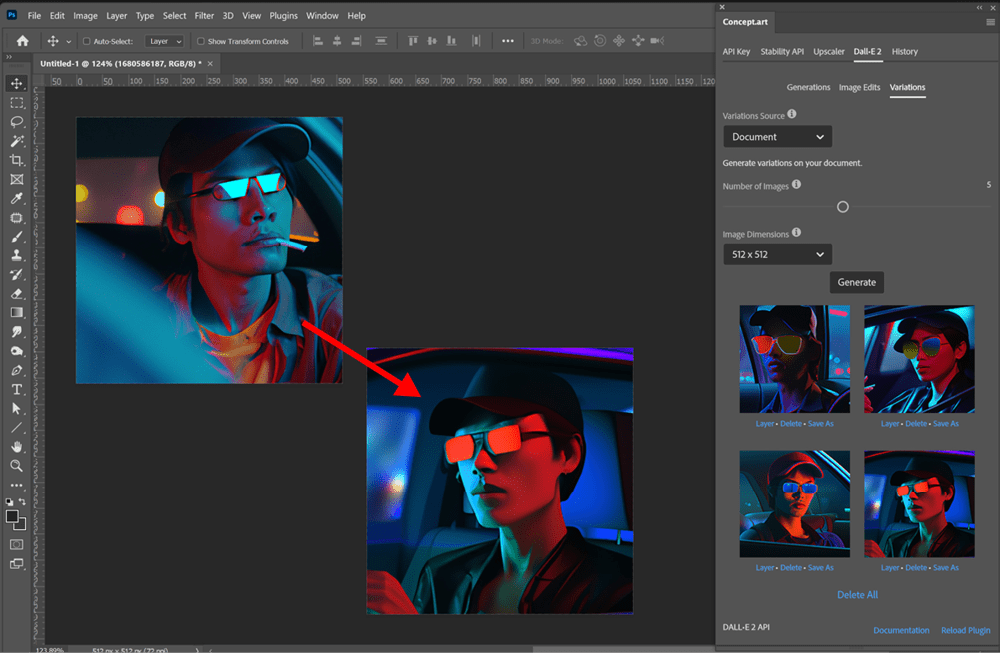Click the Generate button

pyautogui.click(x=857, y=282)
